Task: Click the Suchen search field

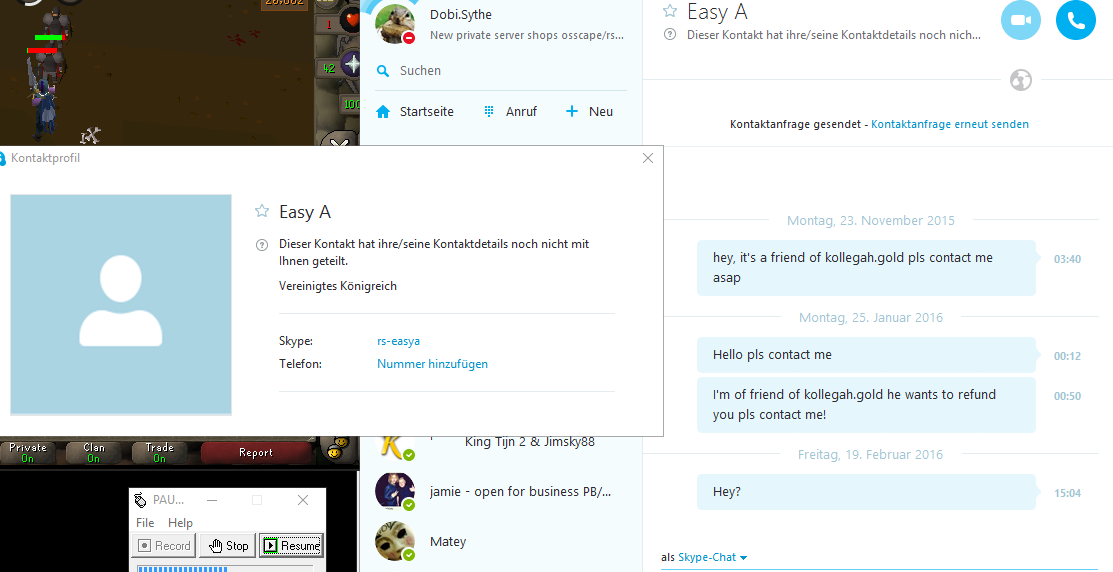Action: [x=500, y=70]
